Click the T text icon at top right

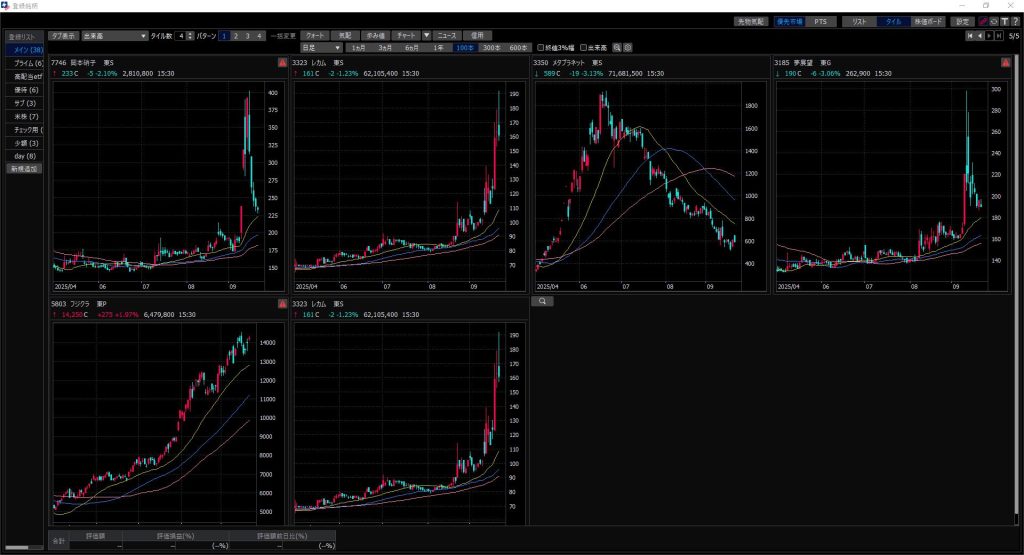tap(1004, 21)
